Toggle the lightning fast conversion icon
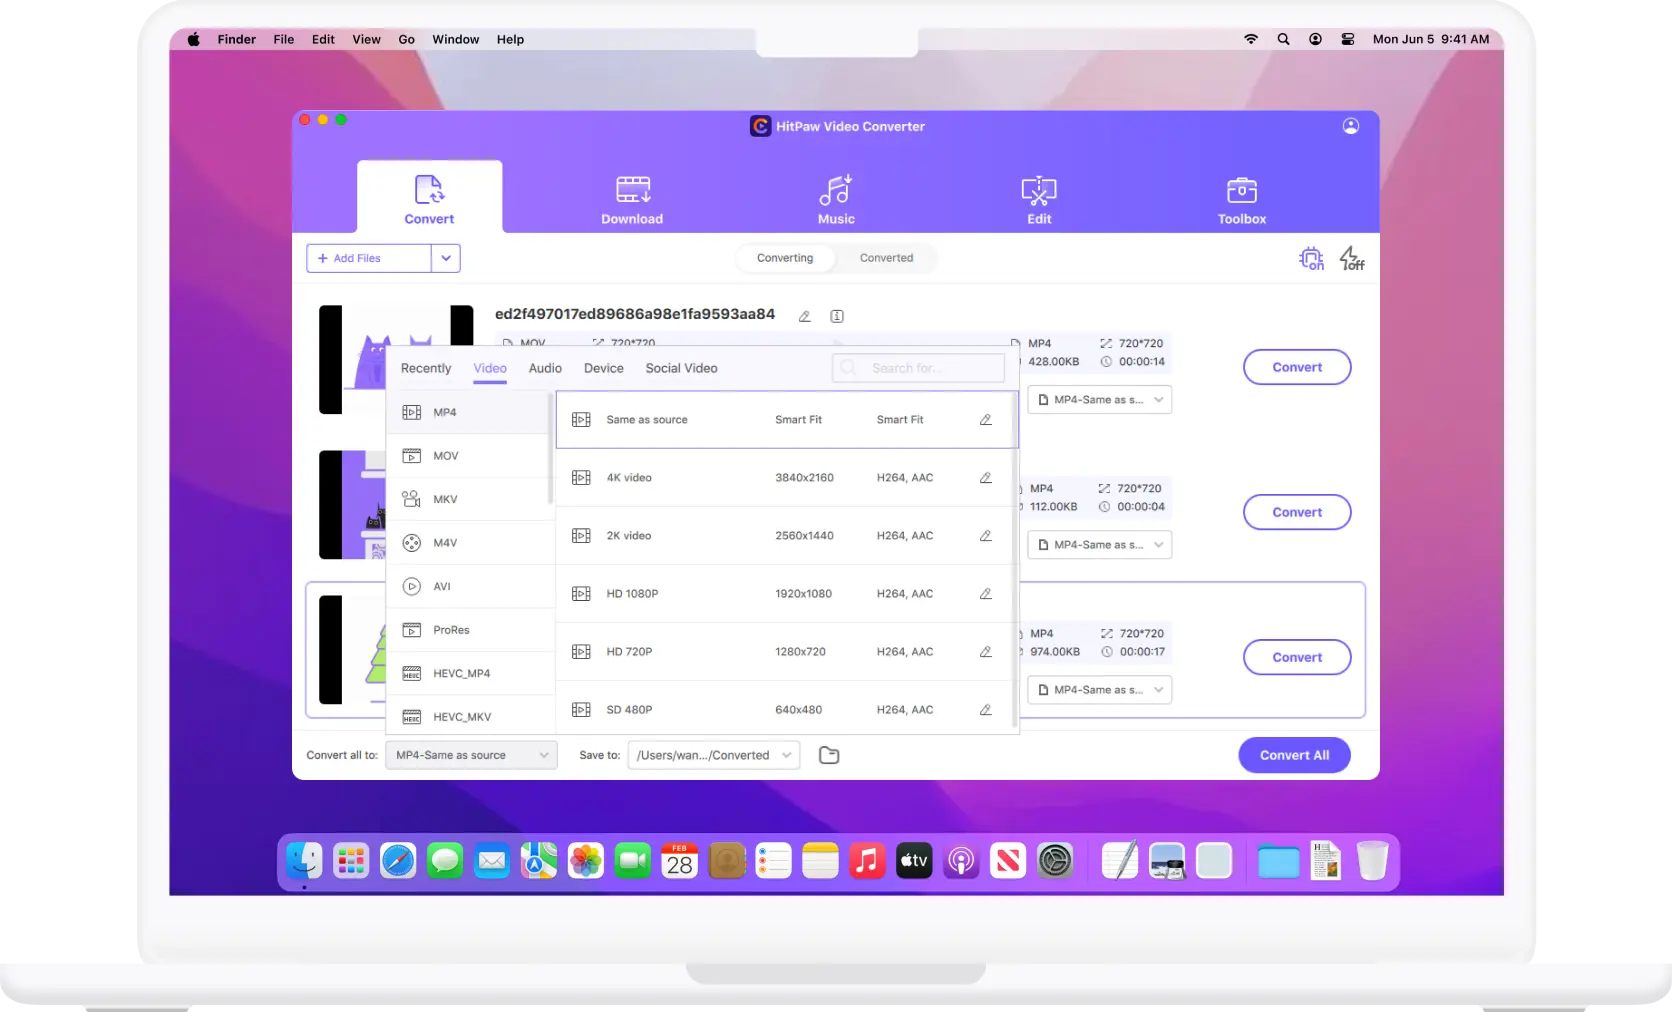1672x1012 pixels. point(1352,258)
